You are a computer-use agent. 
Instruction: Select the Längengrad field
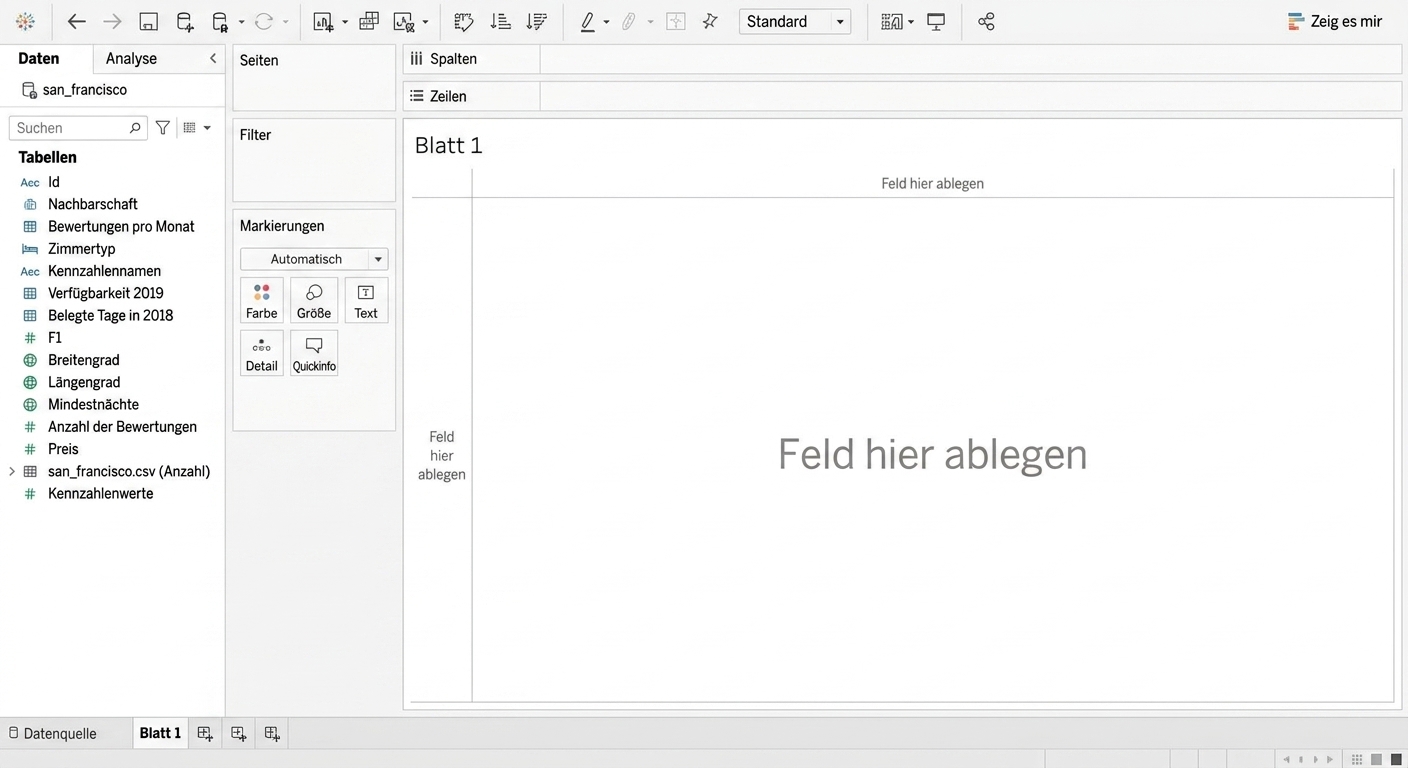click(x=84, y=382)
